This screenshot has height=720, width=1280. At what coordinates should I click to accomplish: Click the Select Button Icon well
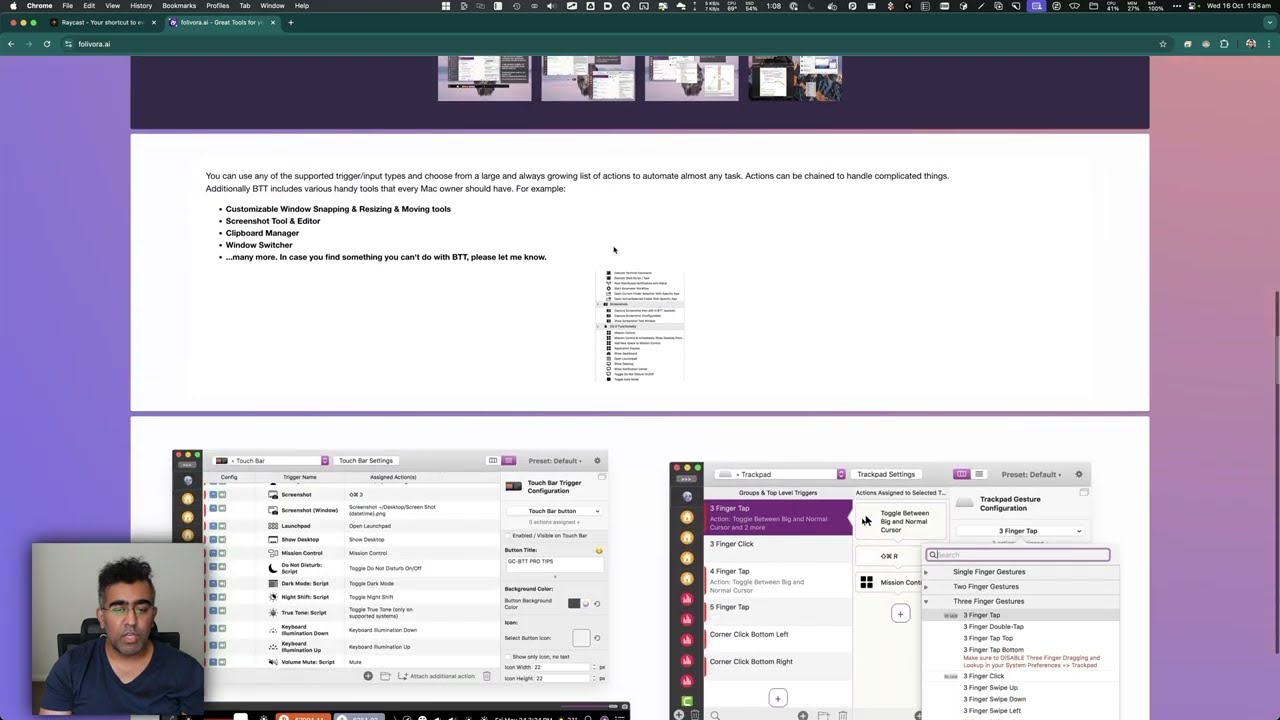(581, 638)
